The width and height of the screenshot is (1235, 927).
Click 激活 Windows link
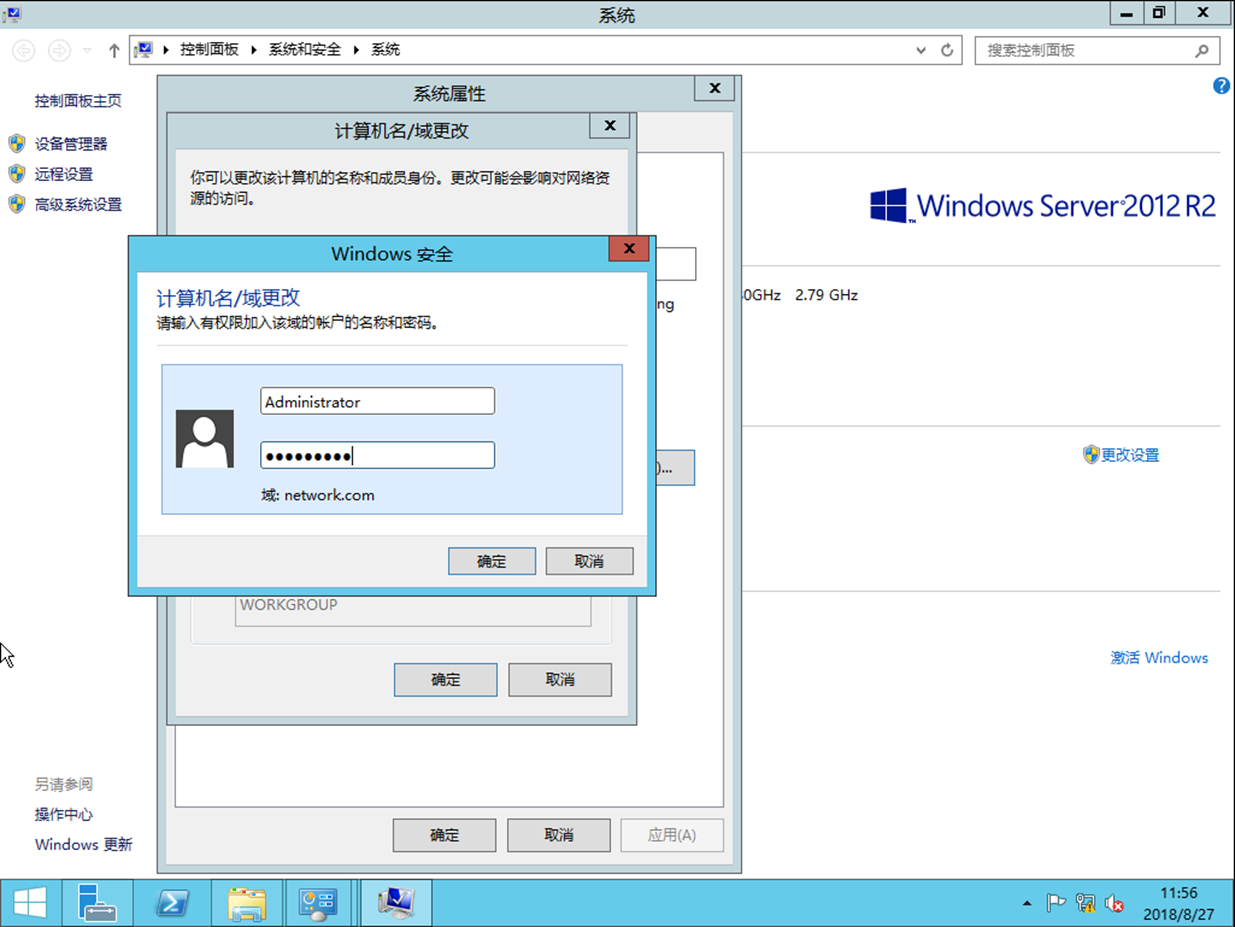coord(1159,658)
